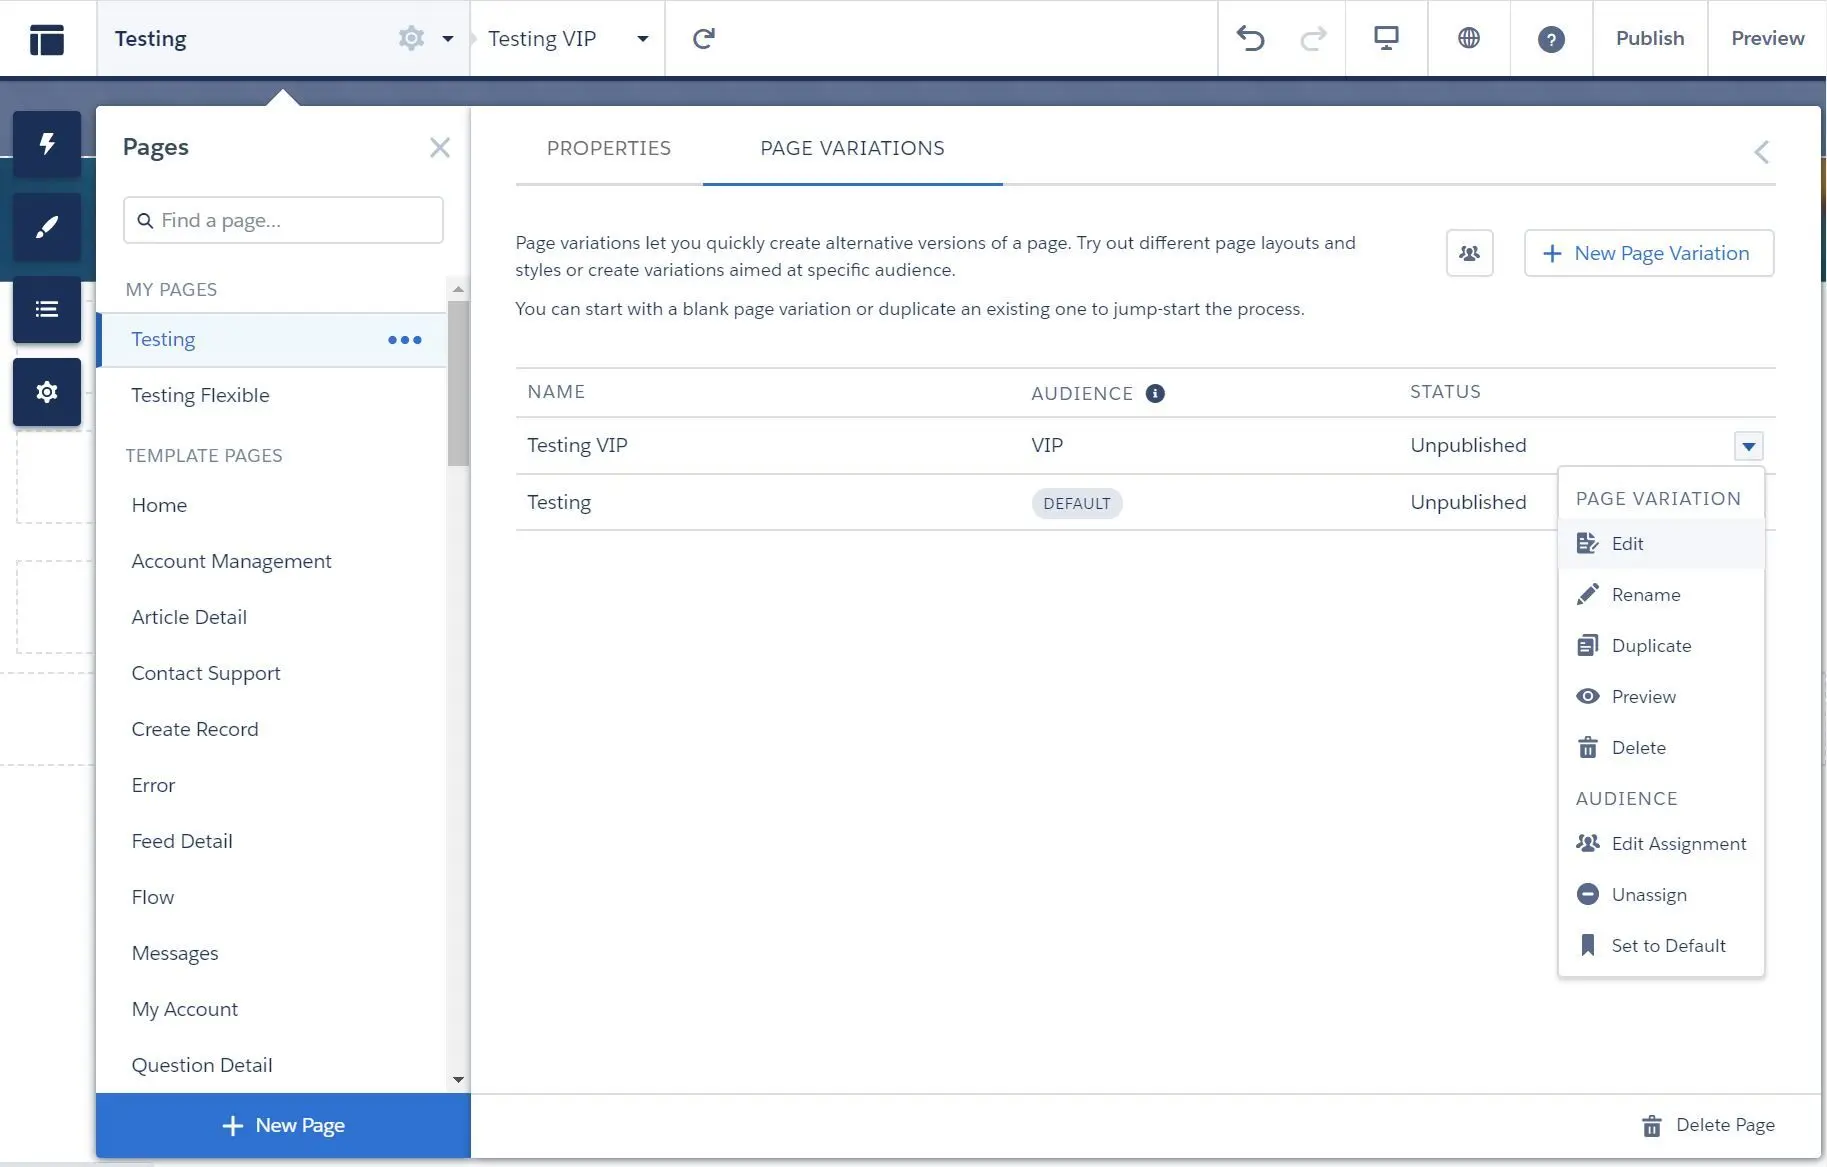Image resolution: width=1827 pixels, height=1167 pixels.
Task: Click the pages list scrollbar thumb
Action: click(x=458, y=382)
